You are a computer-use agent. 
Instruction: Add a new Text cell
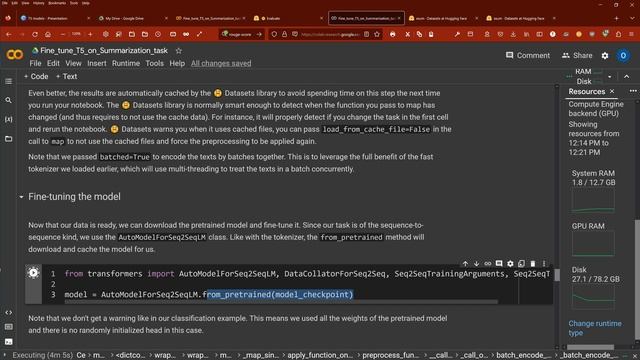[66, 76]
